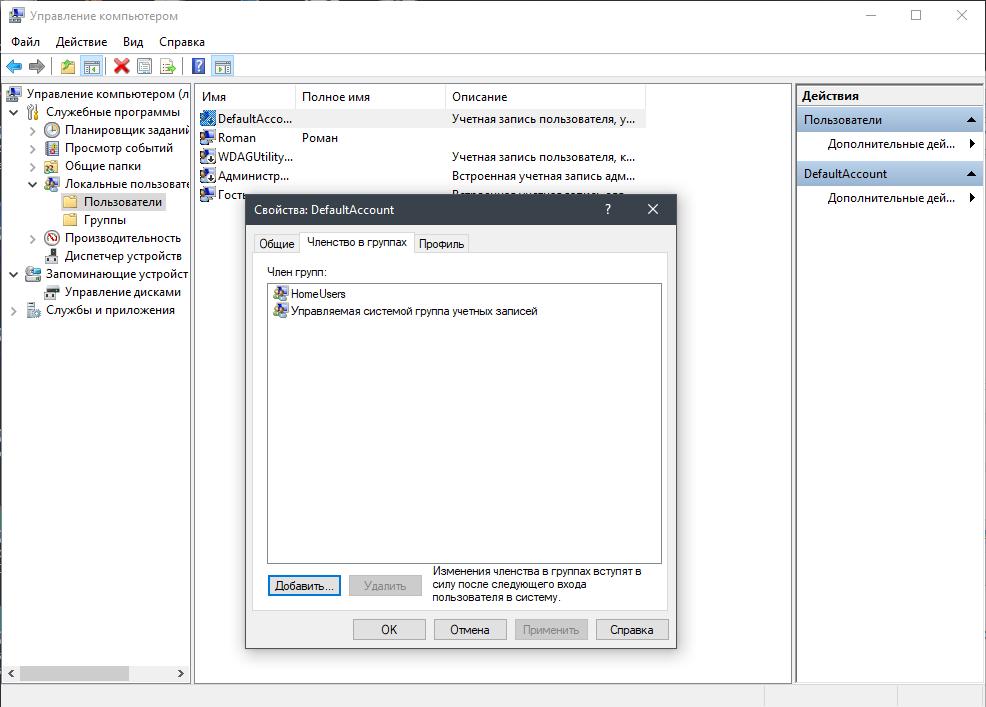Click the Администратор account icon
Screen dimensions: 986x707
pyautogui.click(x=208, y=175)
